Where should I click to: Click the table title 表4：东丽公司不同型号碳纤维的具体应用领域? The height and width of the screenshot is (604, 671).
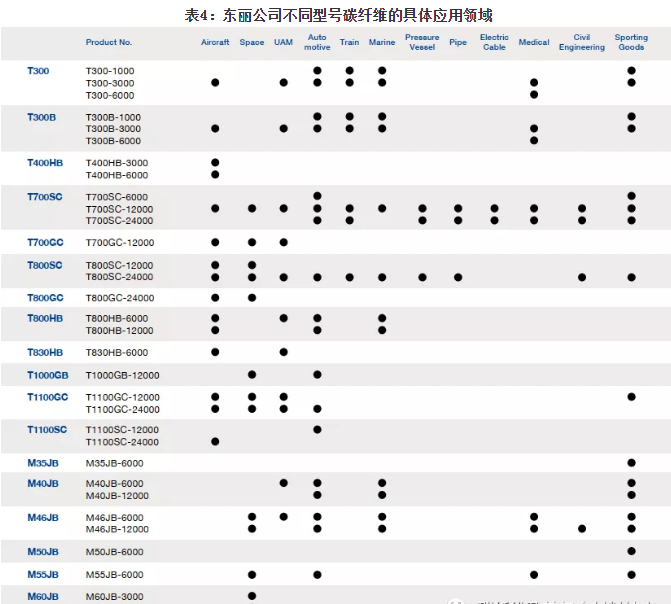pyautogui.click(x=338, y=15)
